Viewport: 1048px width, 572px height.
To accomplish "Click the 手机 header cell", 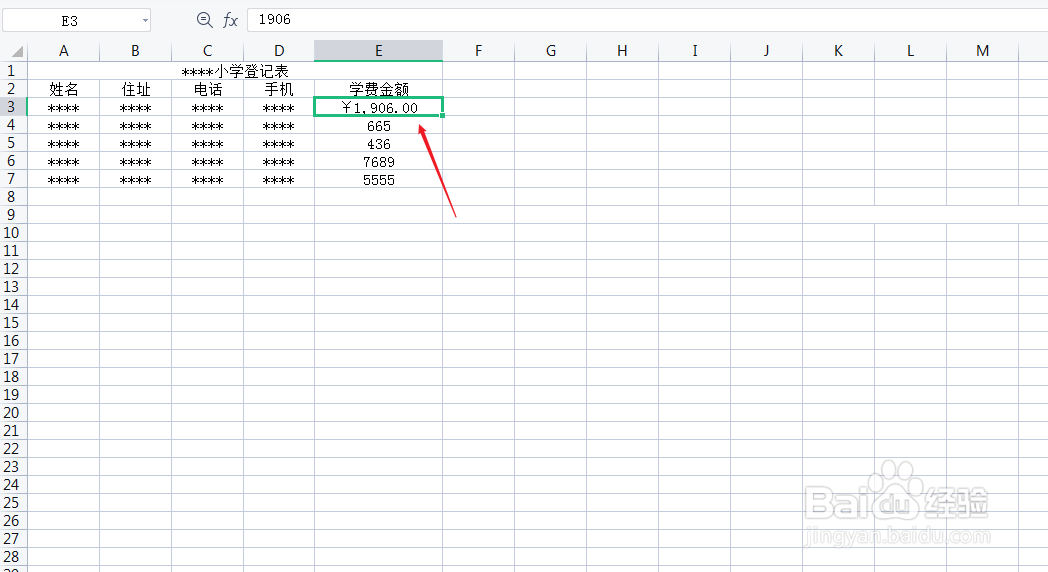I will coord(279,89).
